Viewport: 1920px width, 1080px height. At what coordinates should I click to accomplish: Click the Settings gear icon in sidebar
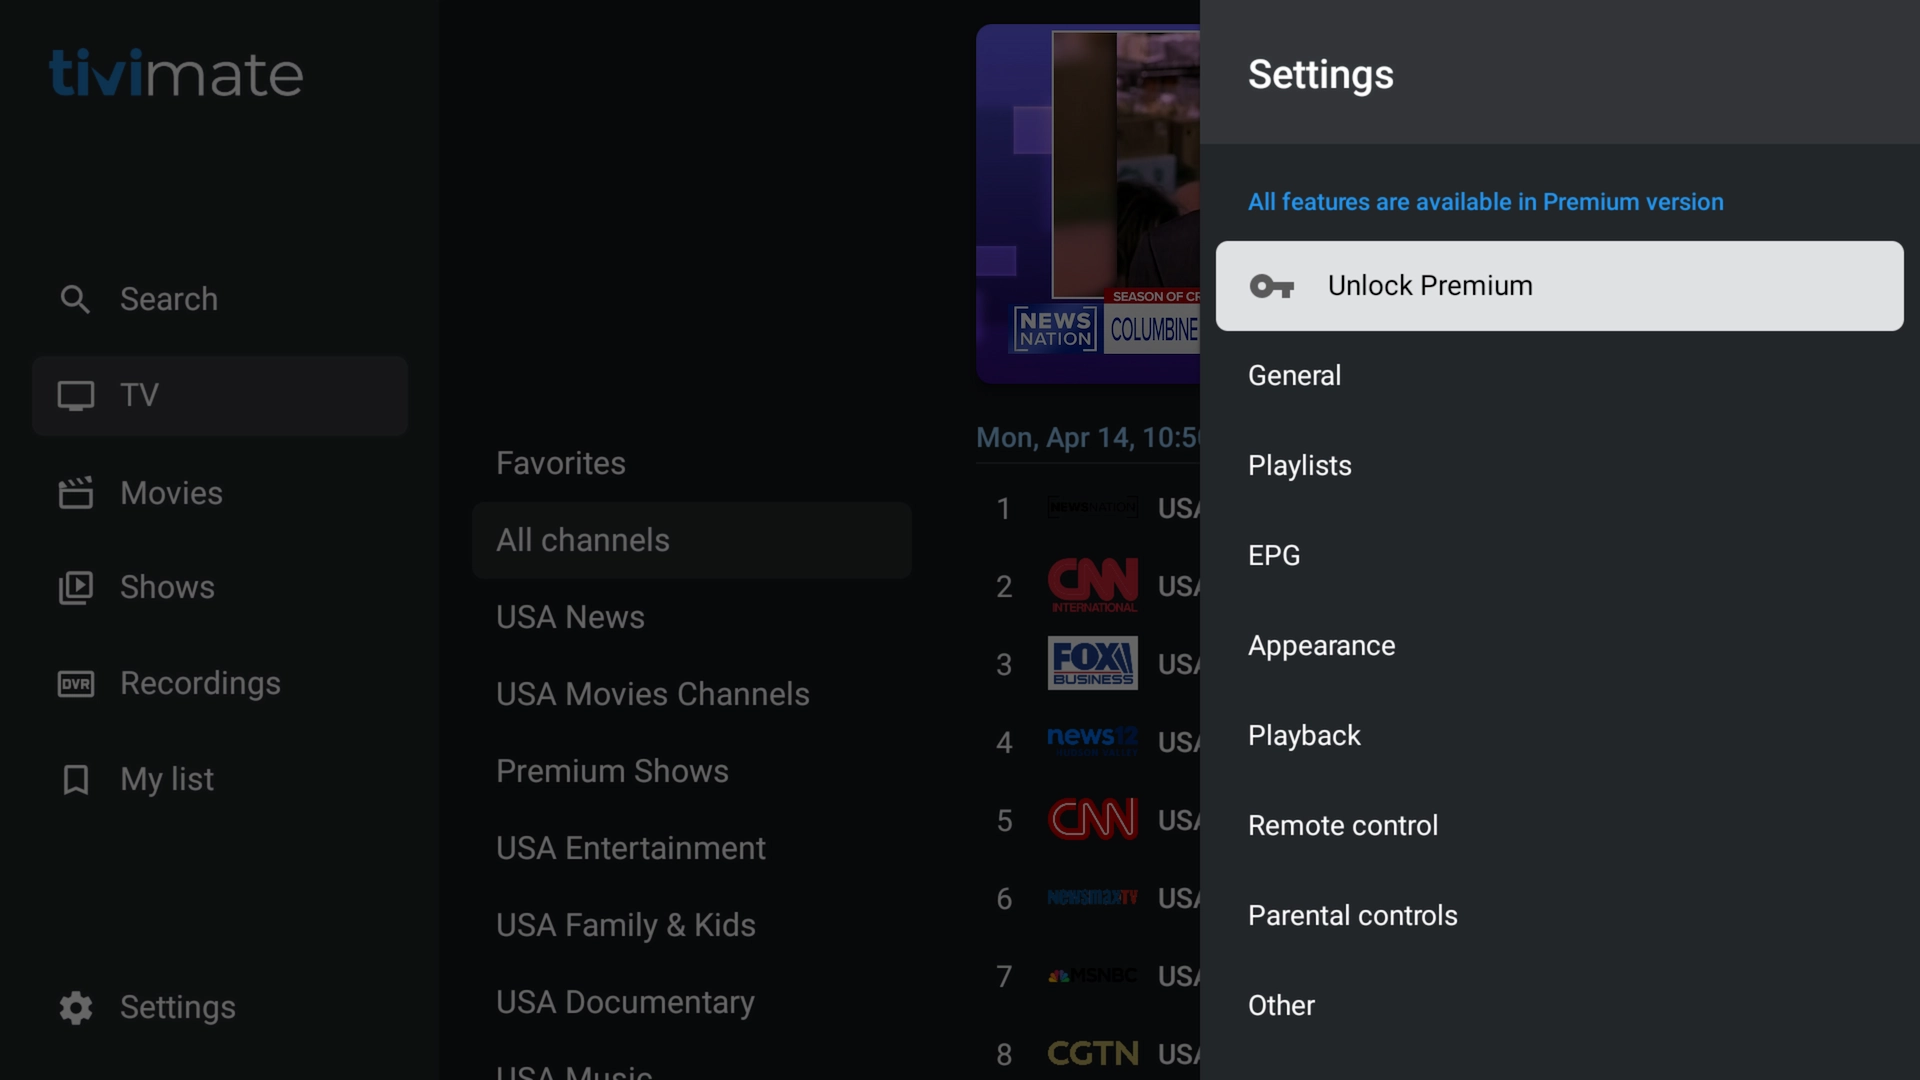(76, 1008)
